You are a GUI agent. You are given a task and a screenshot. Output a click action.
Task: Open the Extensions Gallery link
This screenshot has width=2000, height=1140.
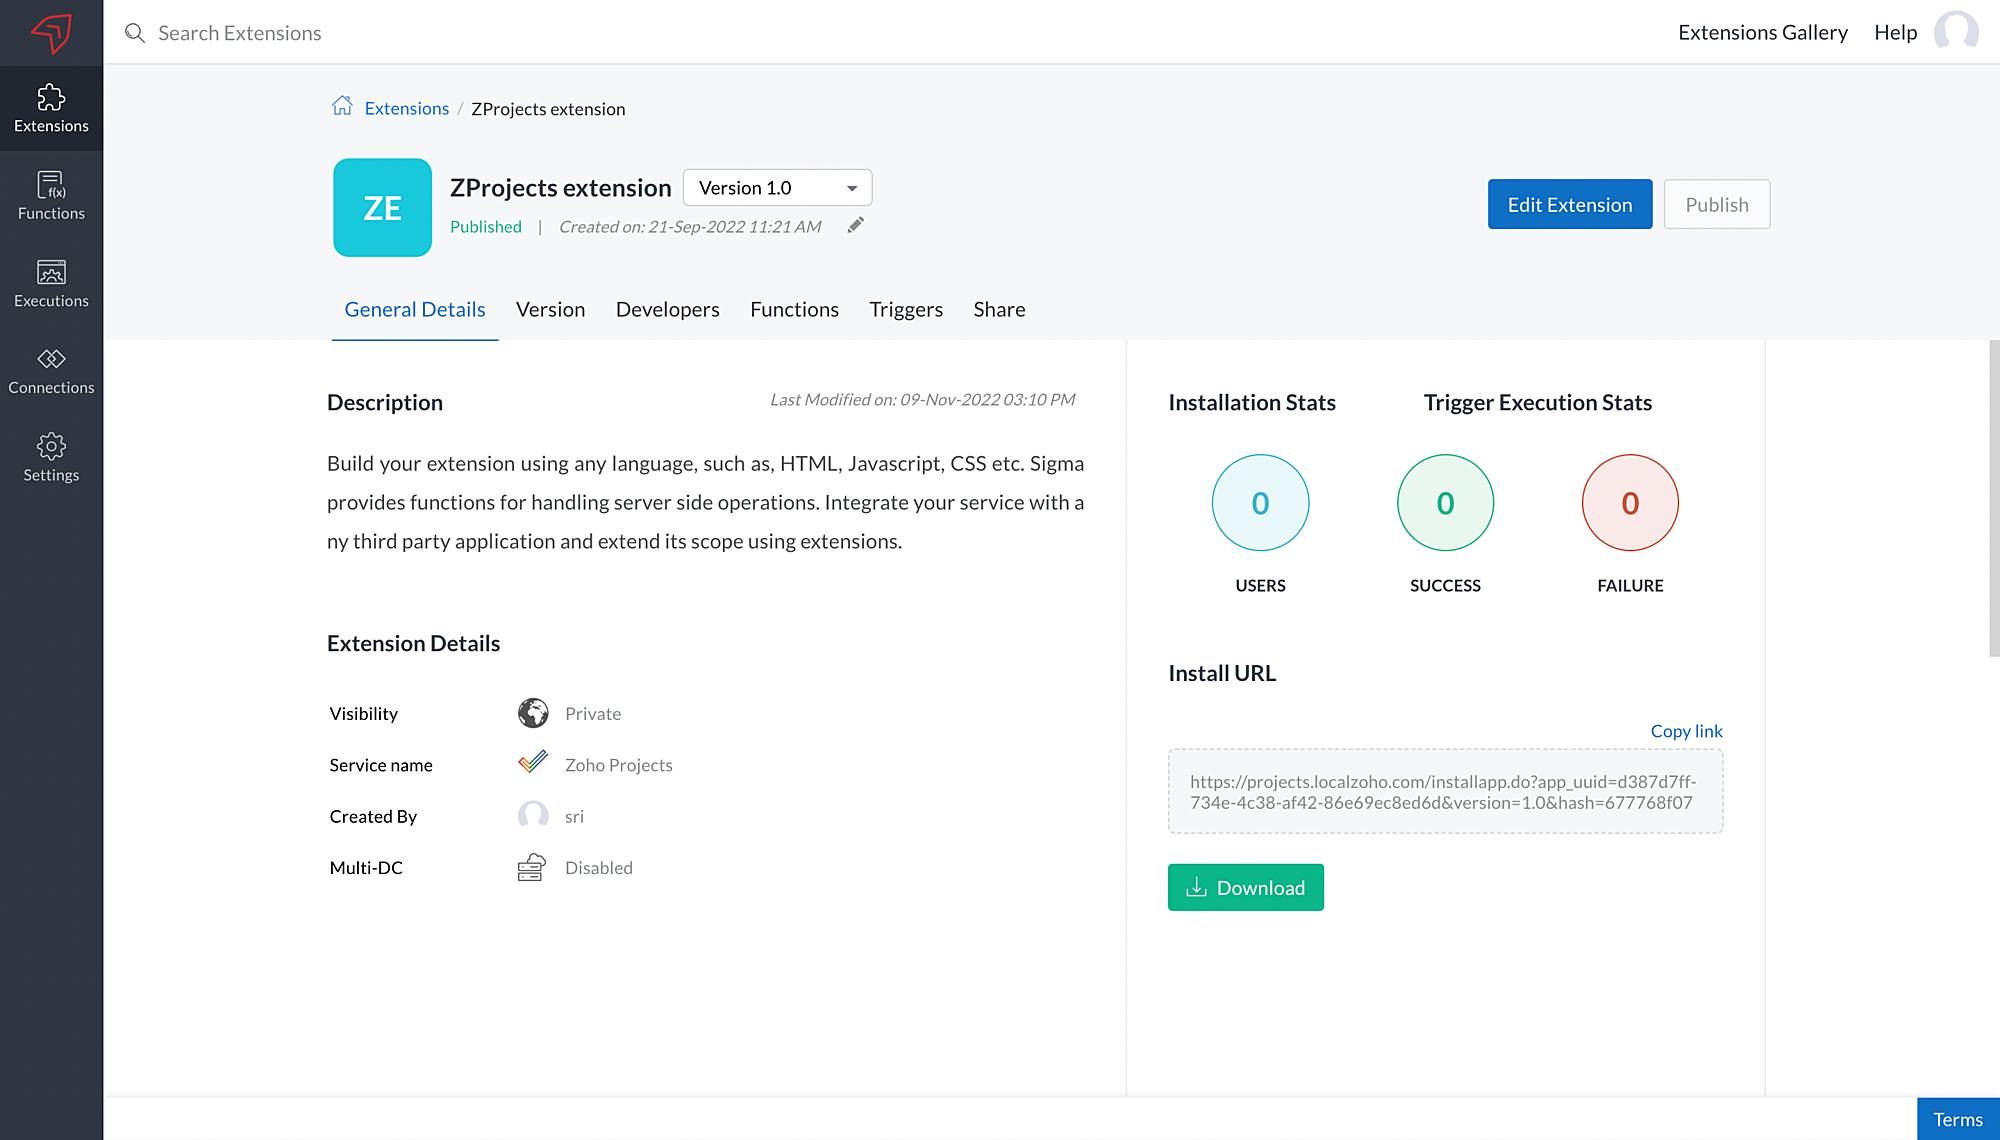pos(1762,33)
